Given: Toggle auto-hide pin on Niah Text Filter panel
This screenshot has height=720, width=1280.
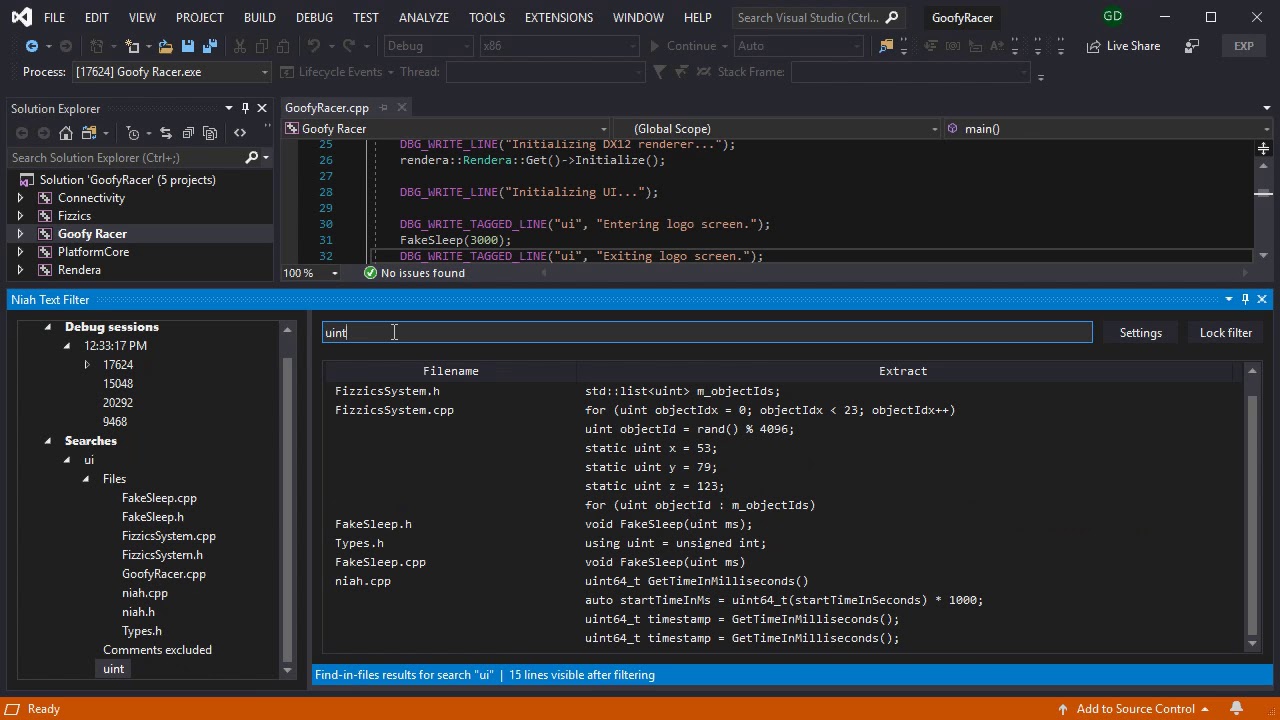Looking at the screenshot, I should (1245, 299).
